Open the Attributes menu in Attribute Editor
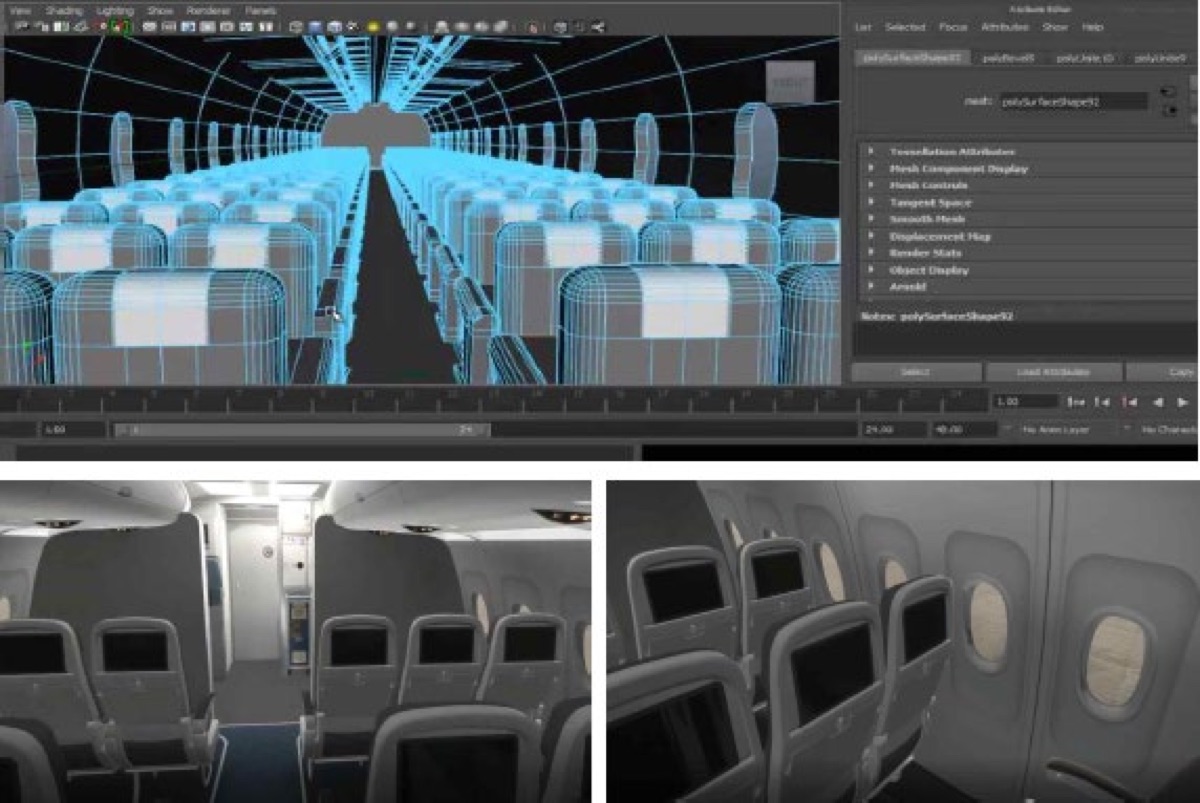This screenshot has width=1200, height=803. 1004,27
